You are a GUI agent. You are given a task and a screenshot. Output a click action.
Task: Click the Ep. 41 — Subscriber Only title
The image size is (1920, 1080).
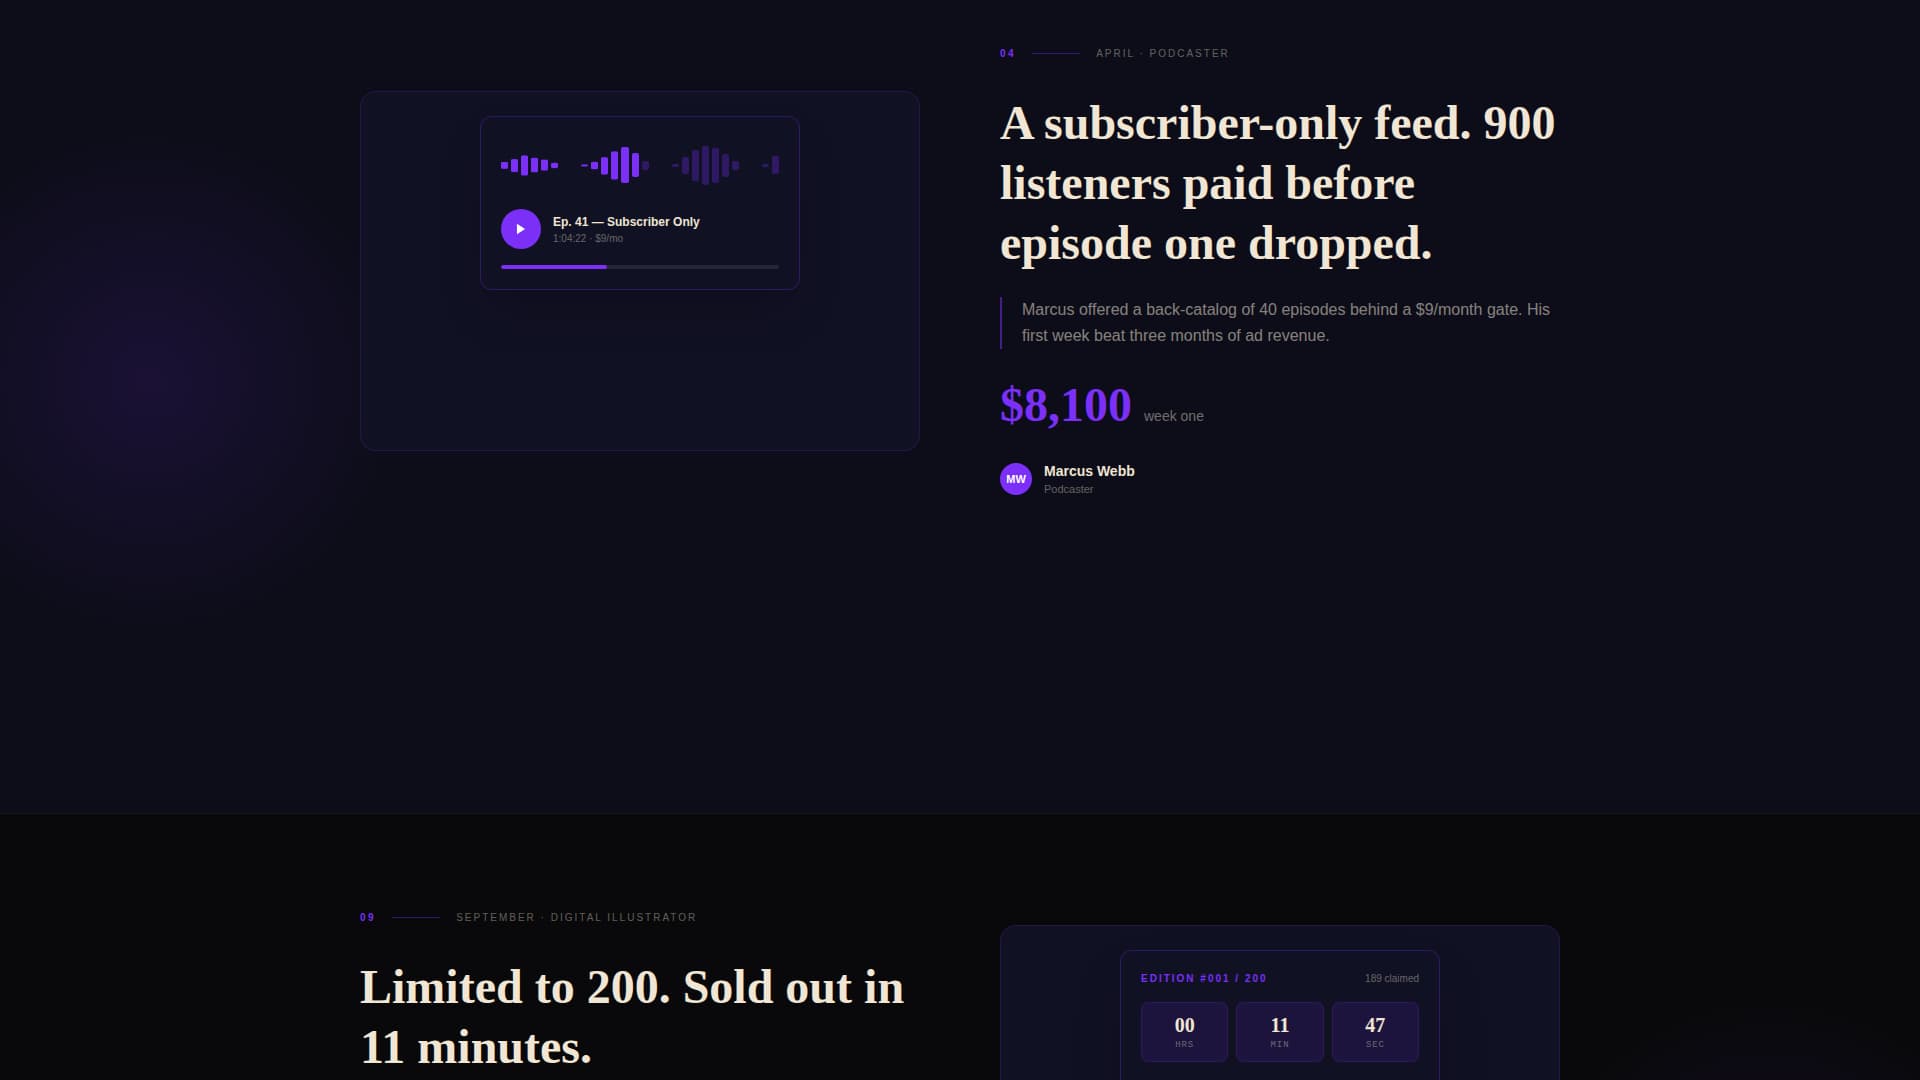pyautogui.click(x=626, y=221)
